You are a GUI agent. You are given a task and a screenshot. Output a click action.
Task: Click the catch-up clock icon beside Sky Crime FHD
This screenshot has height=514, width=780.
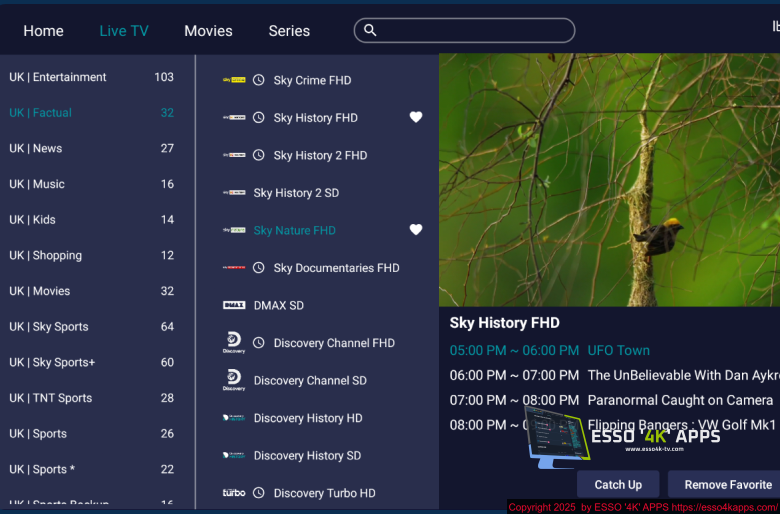click(x=258, y=80)
